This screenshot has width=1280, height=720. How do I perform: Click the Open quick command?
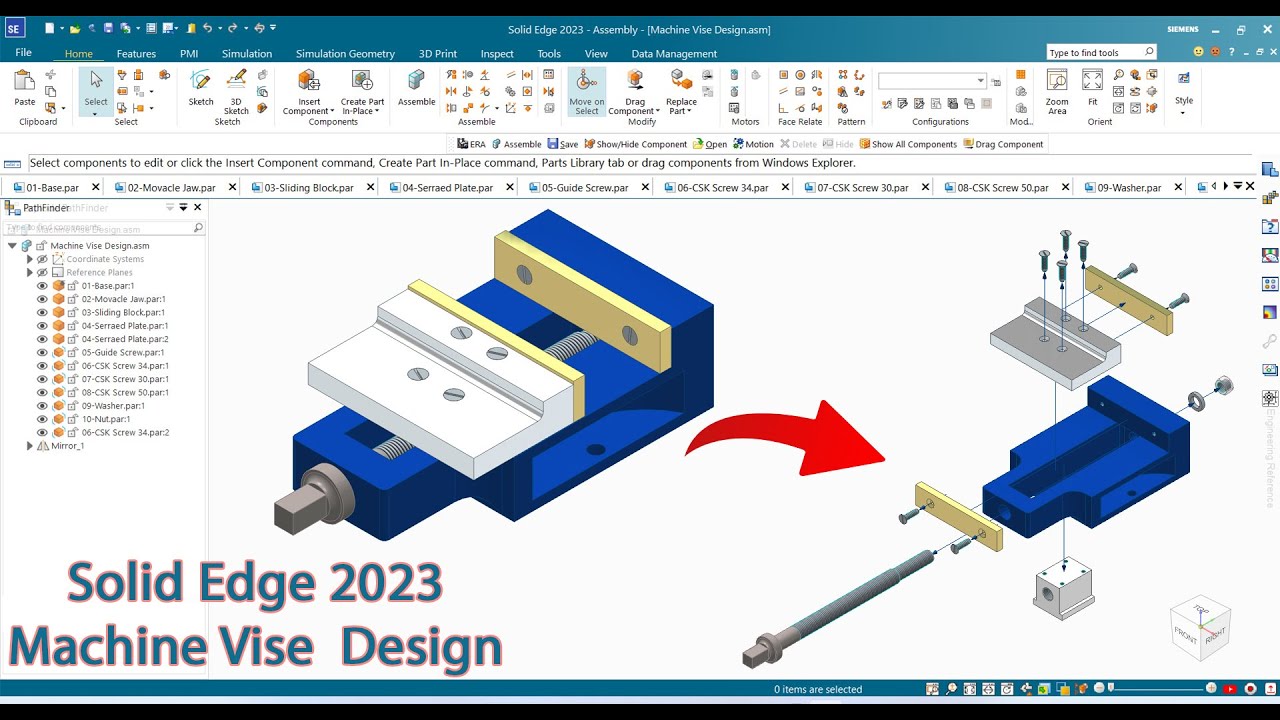pos(709,144)
